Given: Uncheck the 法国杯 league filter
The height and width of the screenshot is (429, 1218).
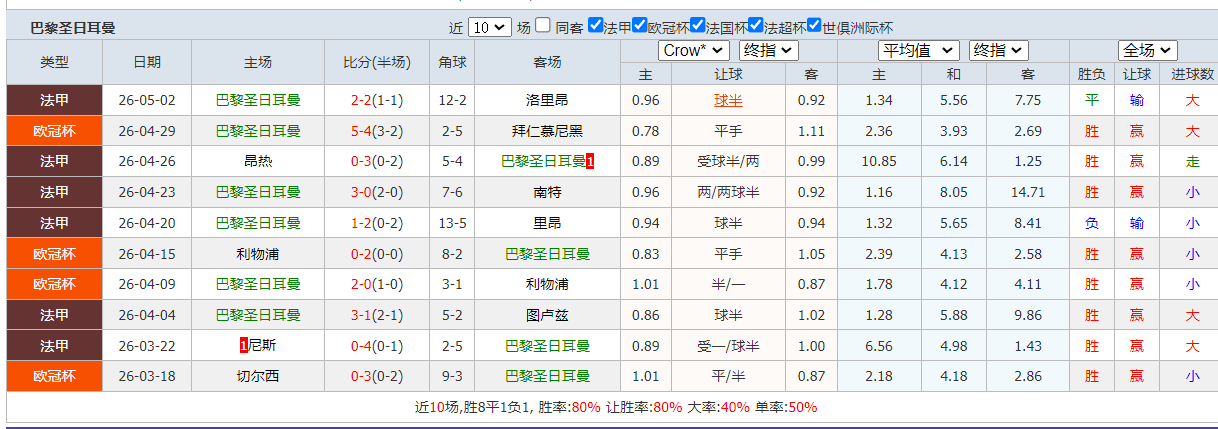Looking at the screenshot, I should [697, 26].
